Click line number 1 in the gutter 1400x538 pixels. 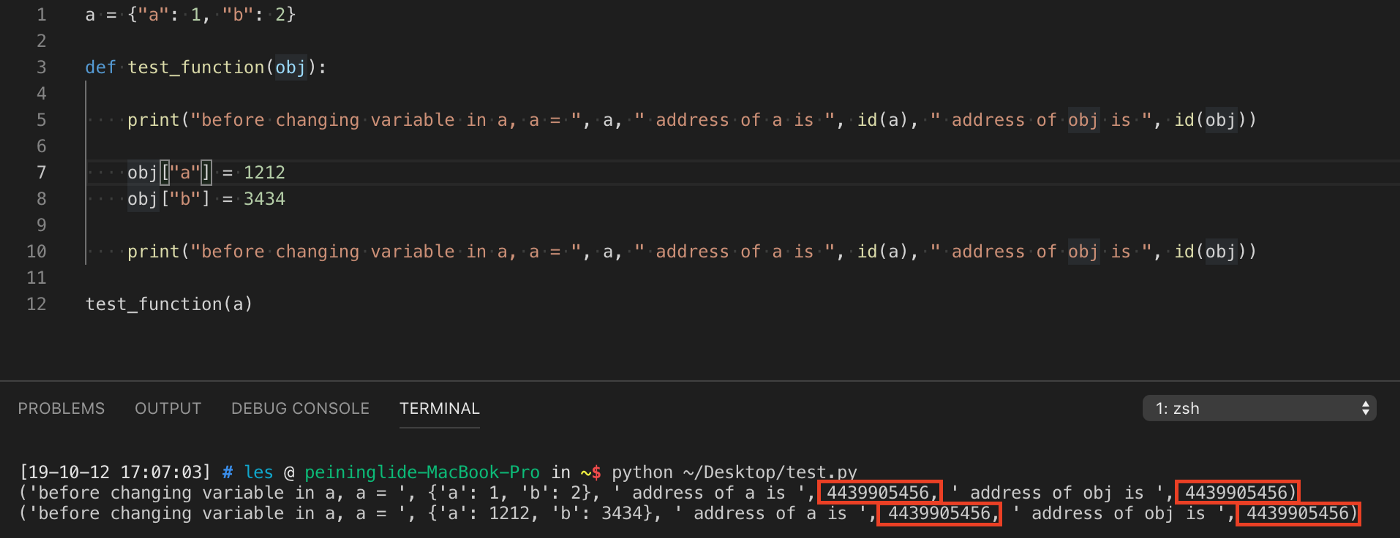point(40,15)
